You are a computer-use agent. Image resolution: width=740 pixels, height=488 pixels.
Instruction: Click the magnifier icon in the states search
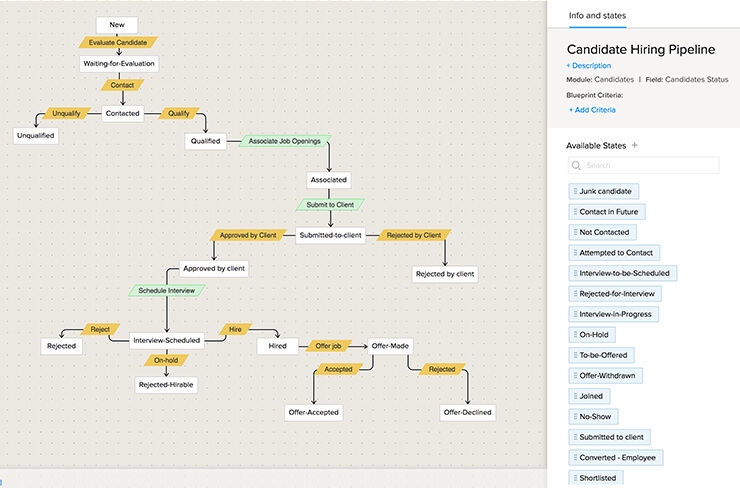pos(576,165)
